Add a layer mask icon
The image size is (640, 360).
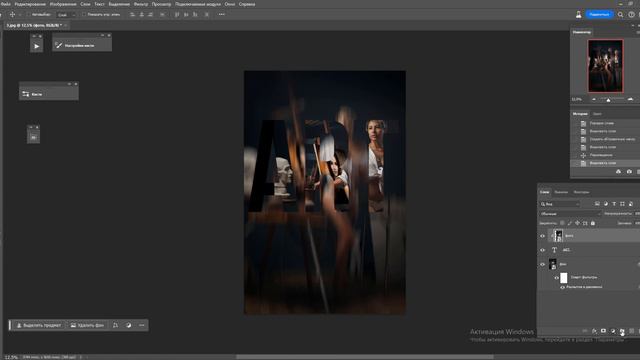pos(603,331)
